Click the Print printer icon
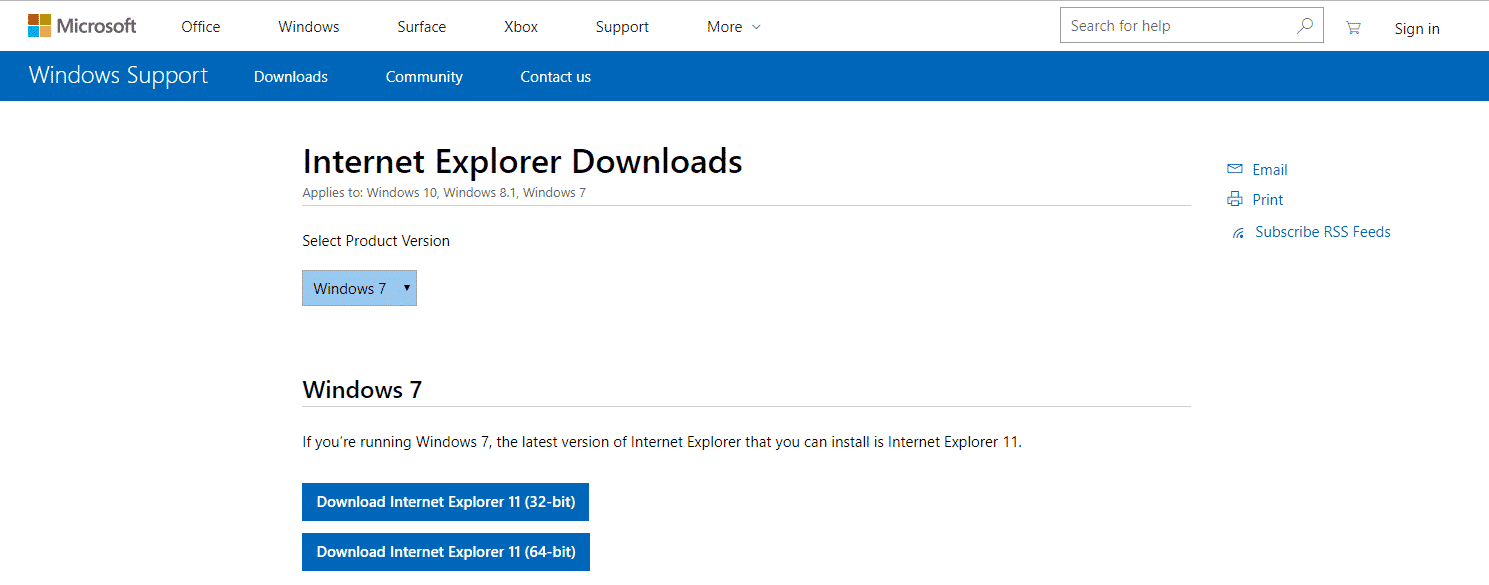Image resolution: width=1489 pixels, height=585 pixels. (x=1235, y=199)
